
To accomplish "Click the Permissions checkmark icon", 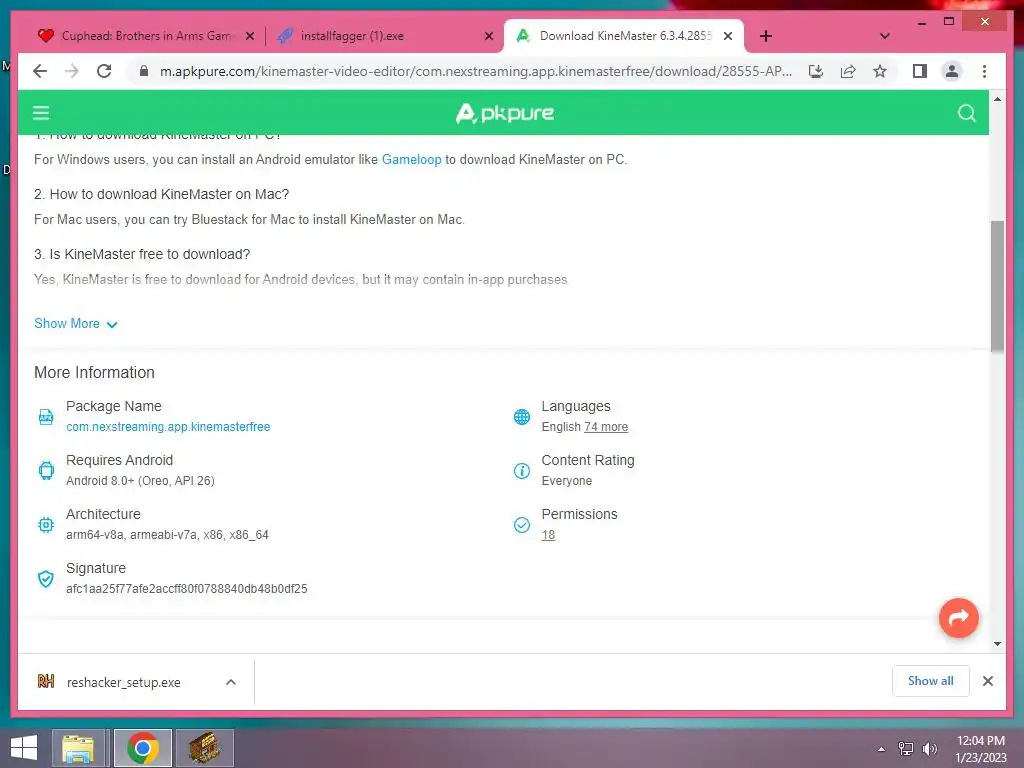I will [x=522, y=524].
